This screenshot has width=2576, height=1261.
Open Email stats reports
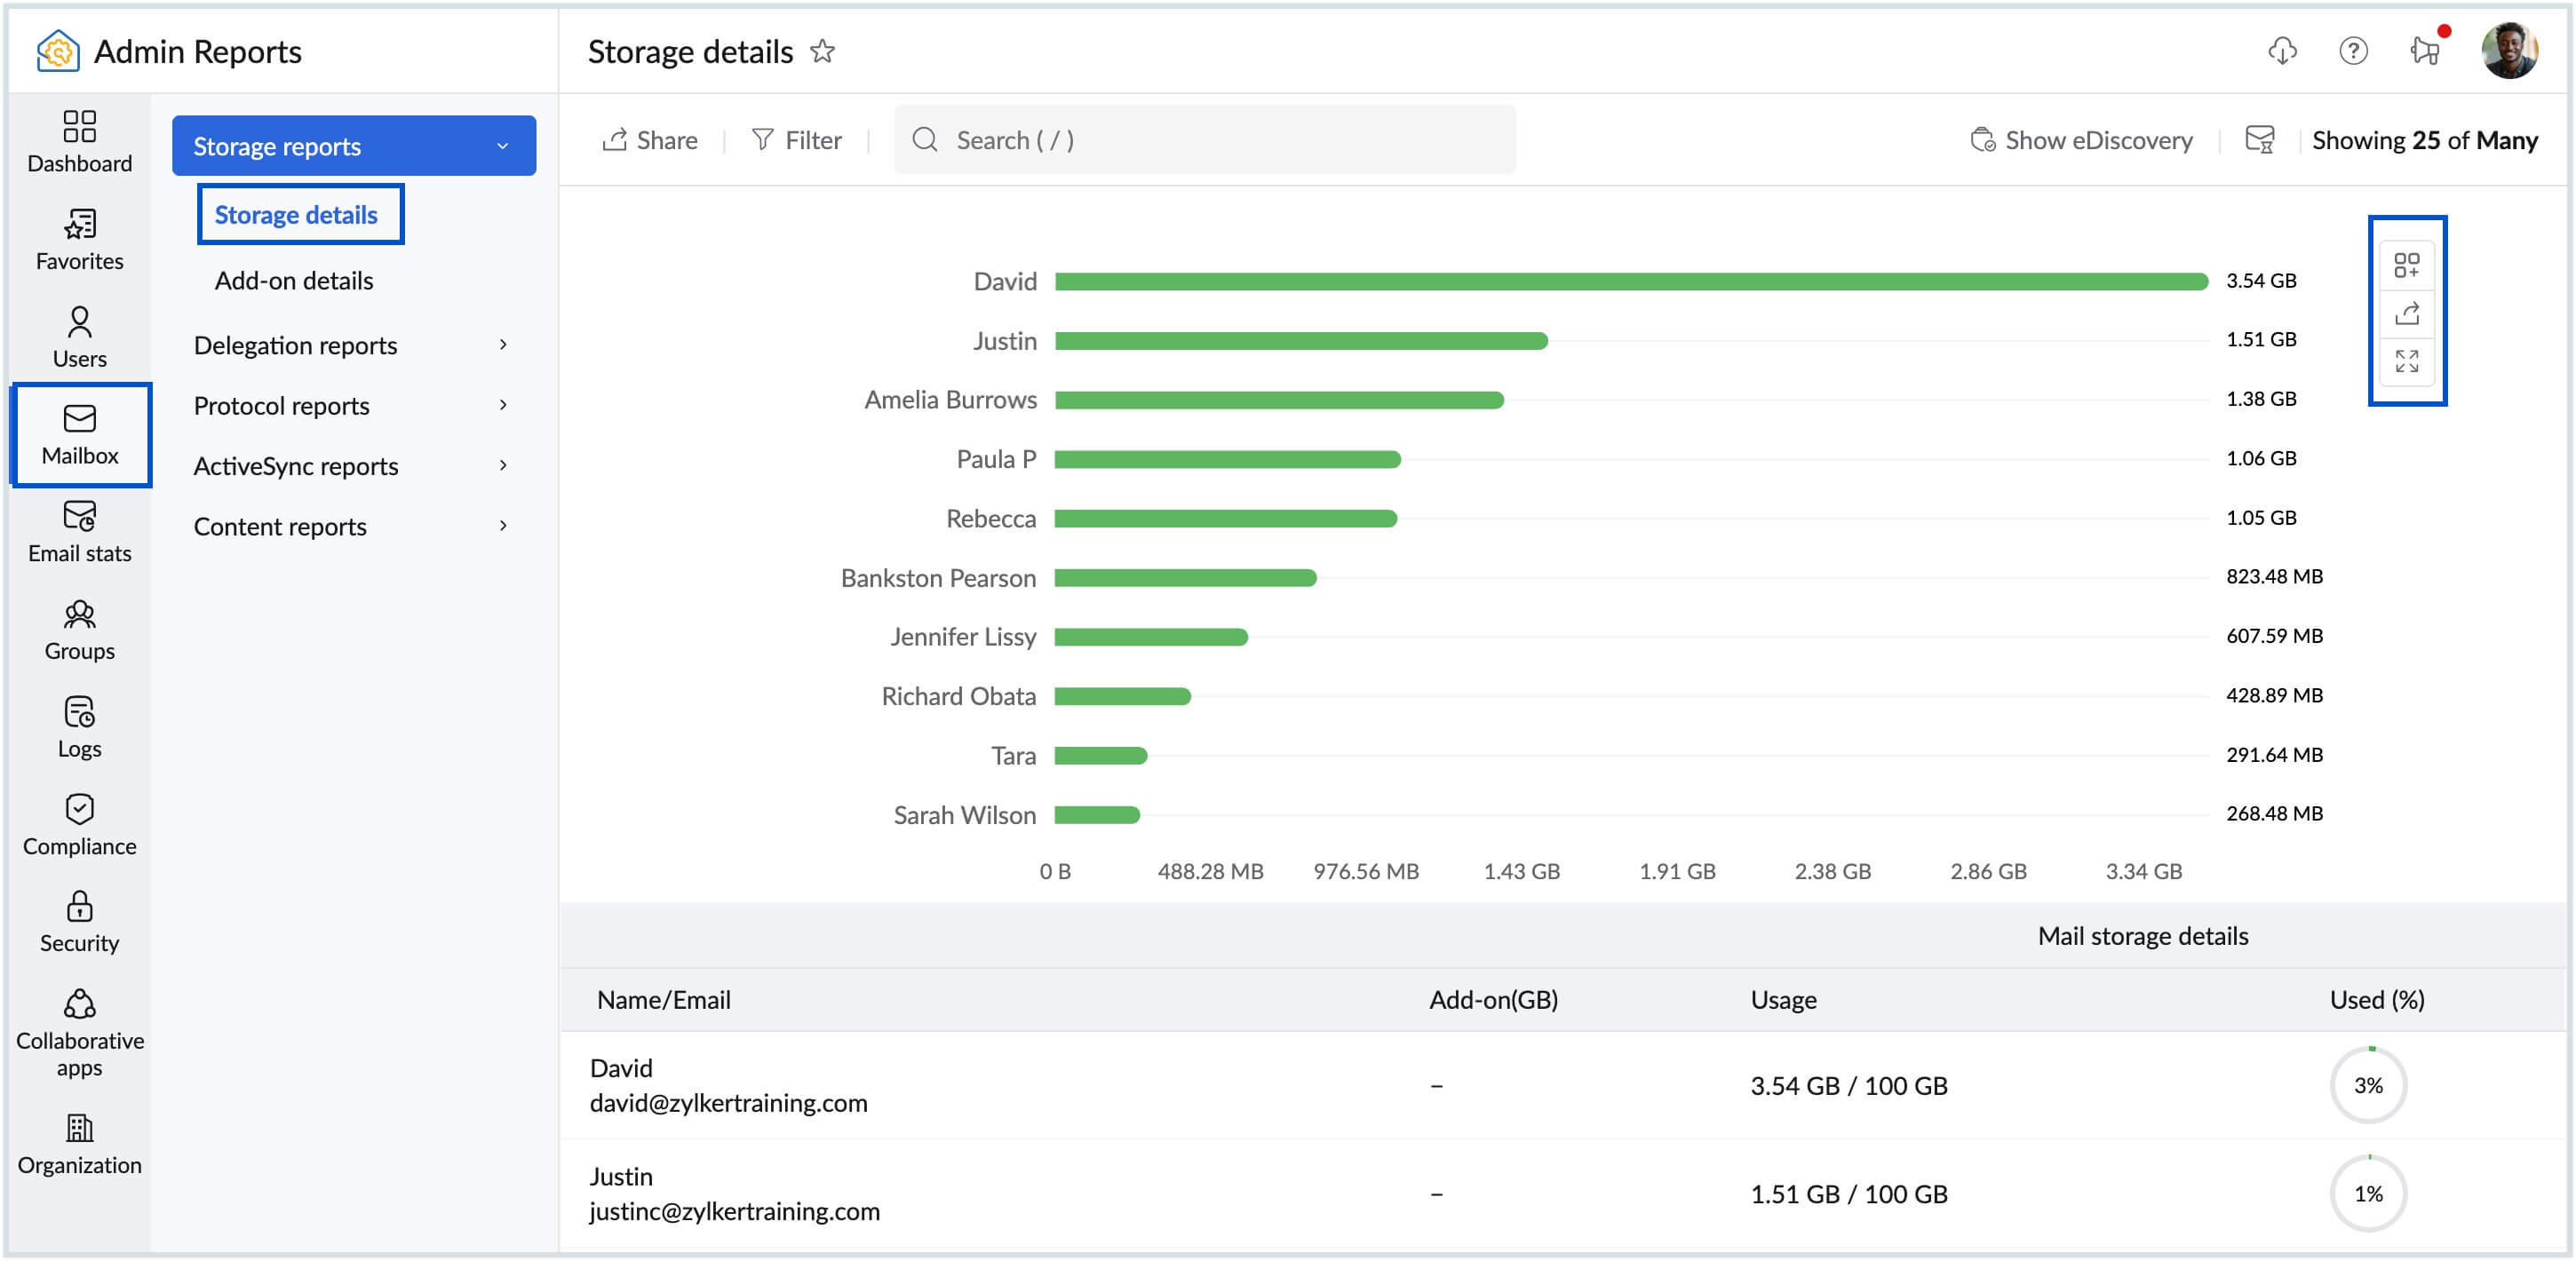click(79, 532)
